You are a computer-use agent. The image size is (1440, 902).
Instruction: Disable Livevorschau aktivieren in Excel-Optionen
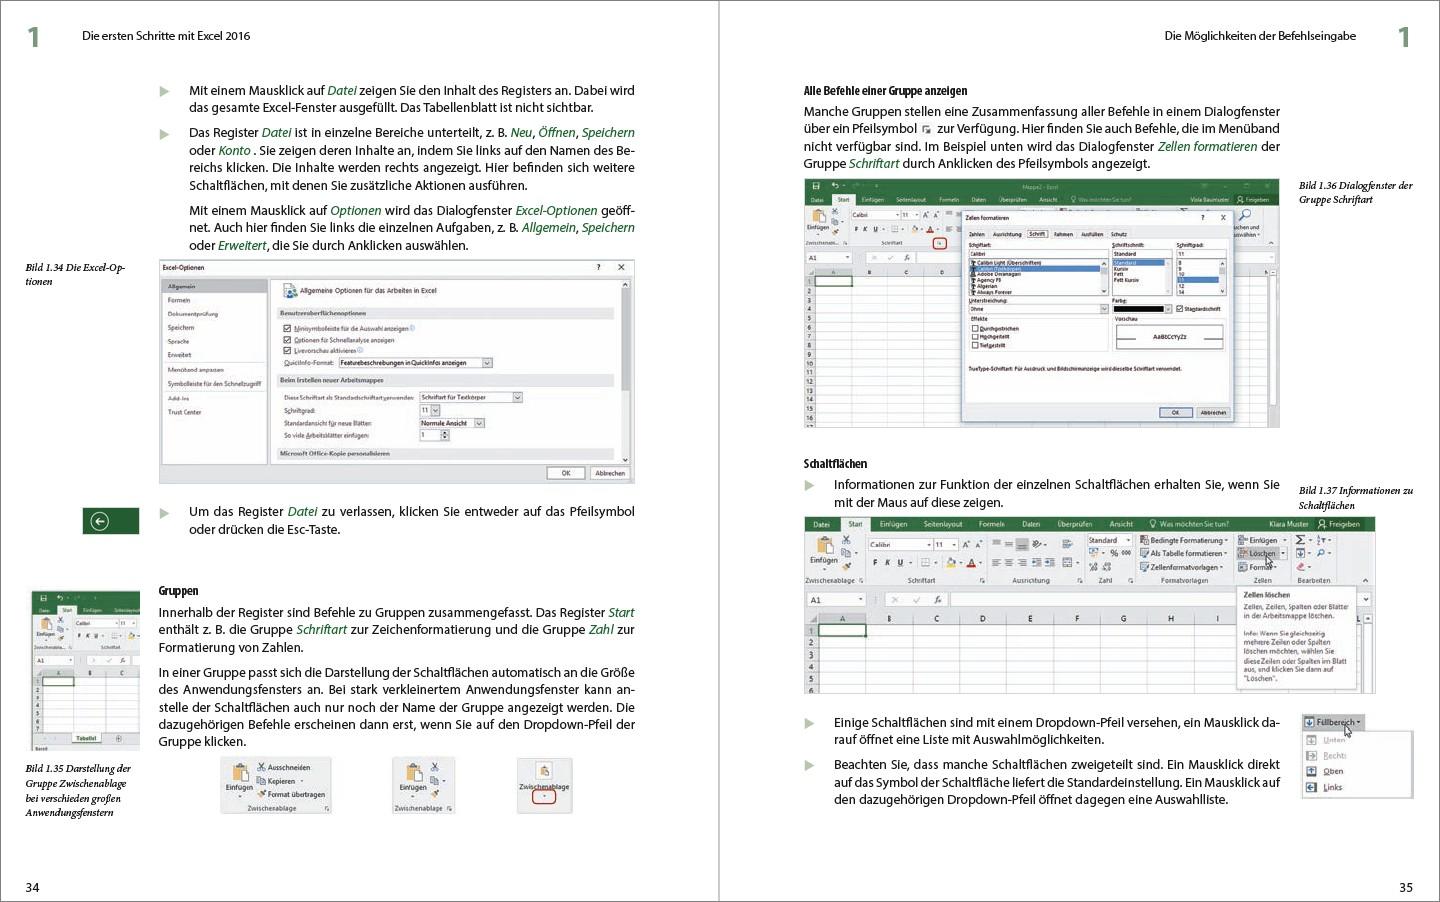click(289, 351)
